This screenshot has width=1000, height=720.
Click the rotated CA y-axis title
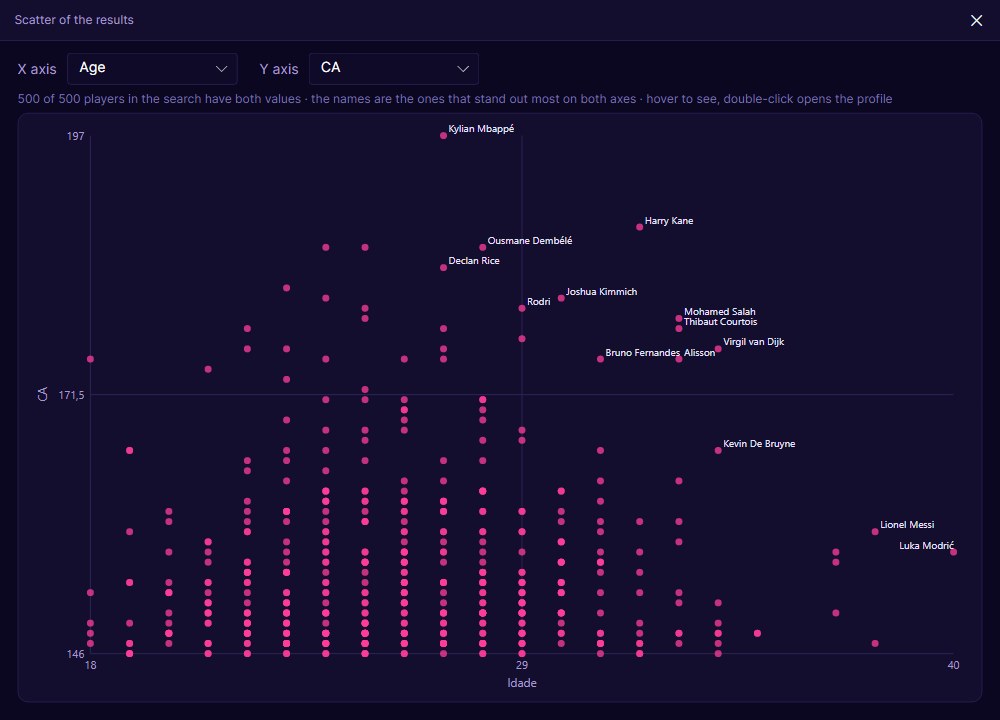[x=42, y=395]
